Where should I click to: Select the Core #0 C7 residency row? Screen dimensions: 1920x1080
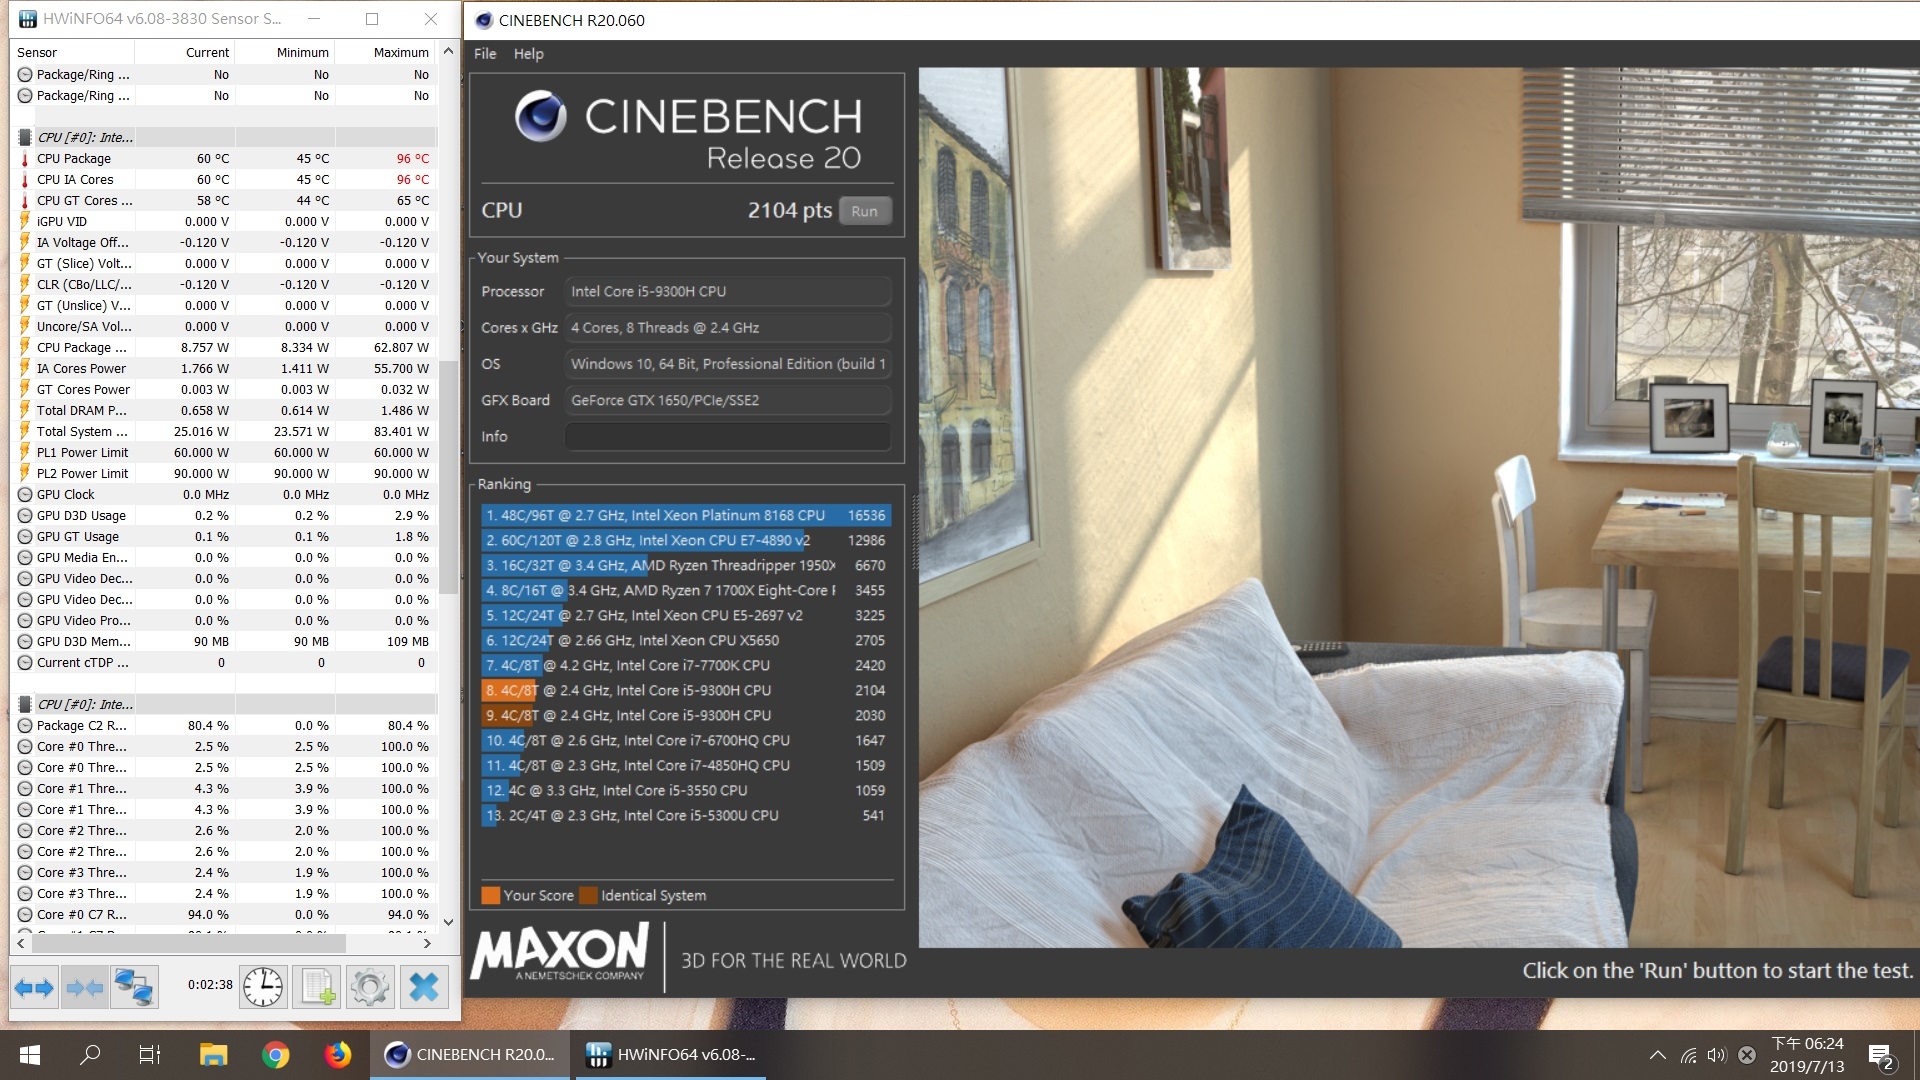pos(224,915)
